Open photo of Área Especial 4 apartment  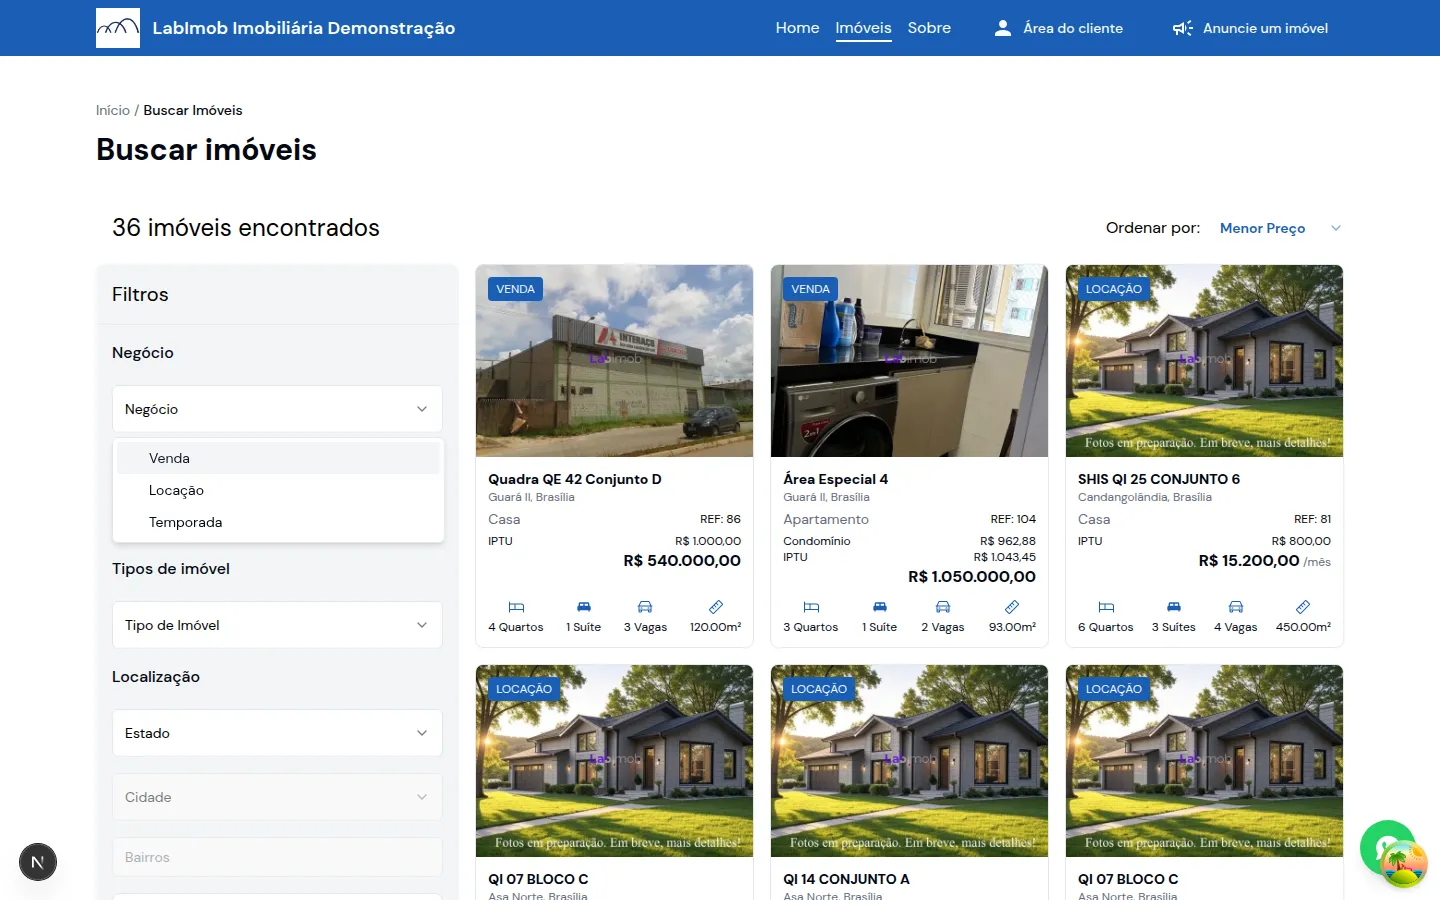point(909,361)
